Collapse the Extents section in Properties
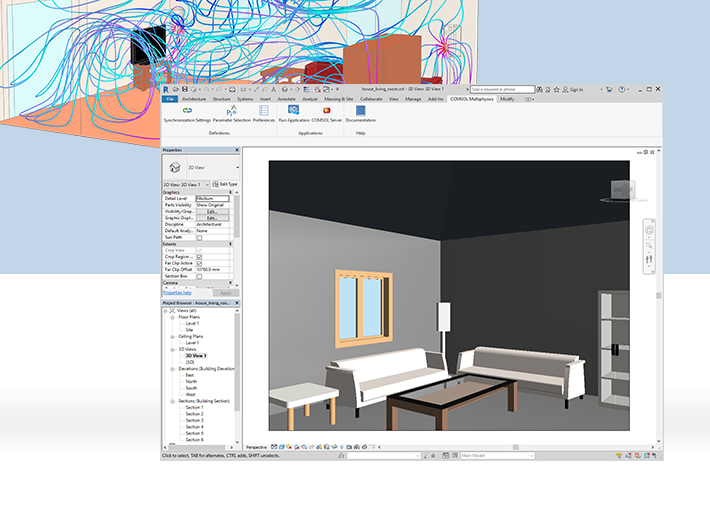Screen dimensions: 710x523 click(230, 244)
